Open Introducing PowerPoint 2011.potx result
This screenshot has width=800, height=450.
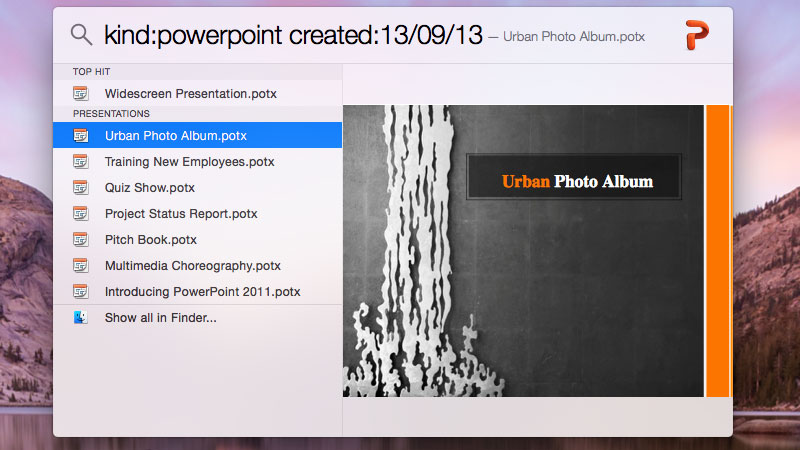(202, 292)
